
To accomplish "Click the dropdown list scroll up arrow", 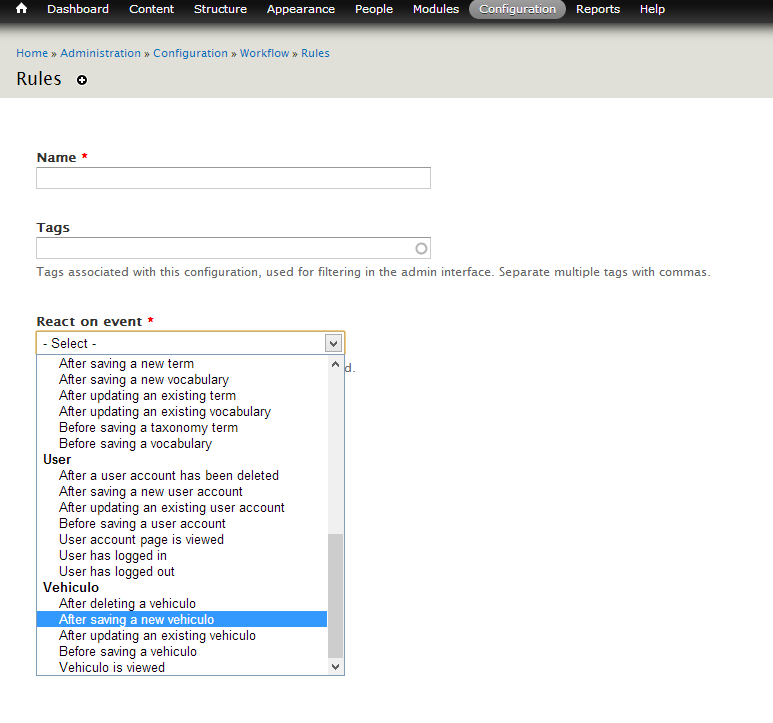I will pos(335,364).
